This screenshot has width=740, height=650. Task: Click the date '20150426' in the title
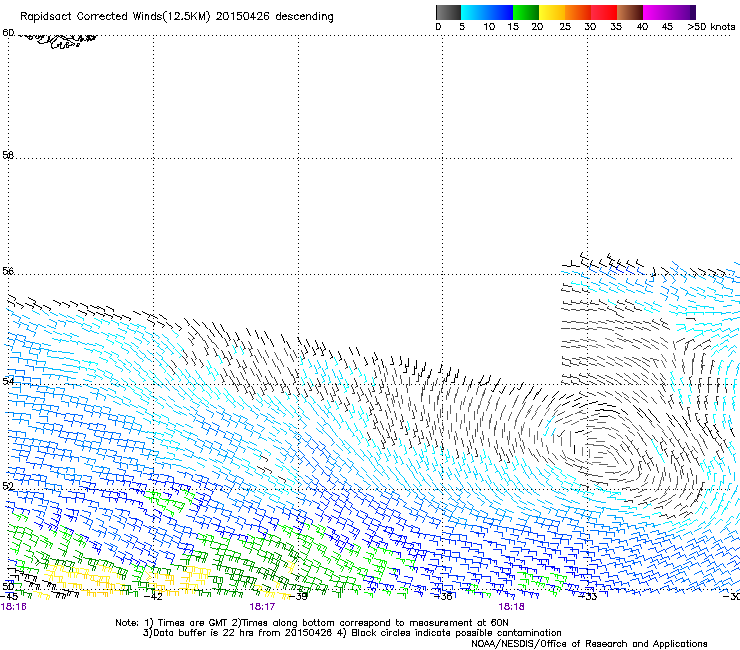[x=243, y=17]
